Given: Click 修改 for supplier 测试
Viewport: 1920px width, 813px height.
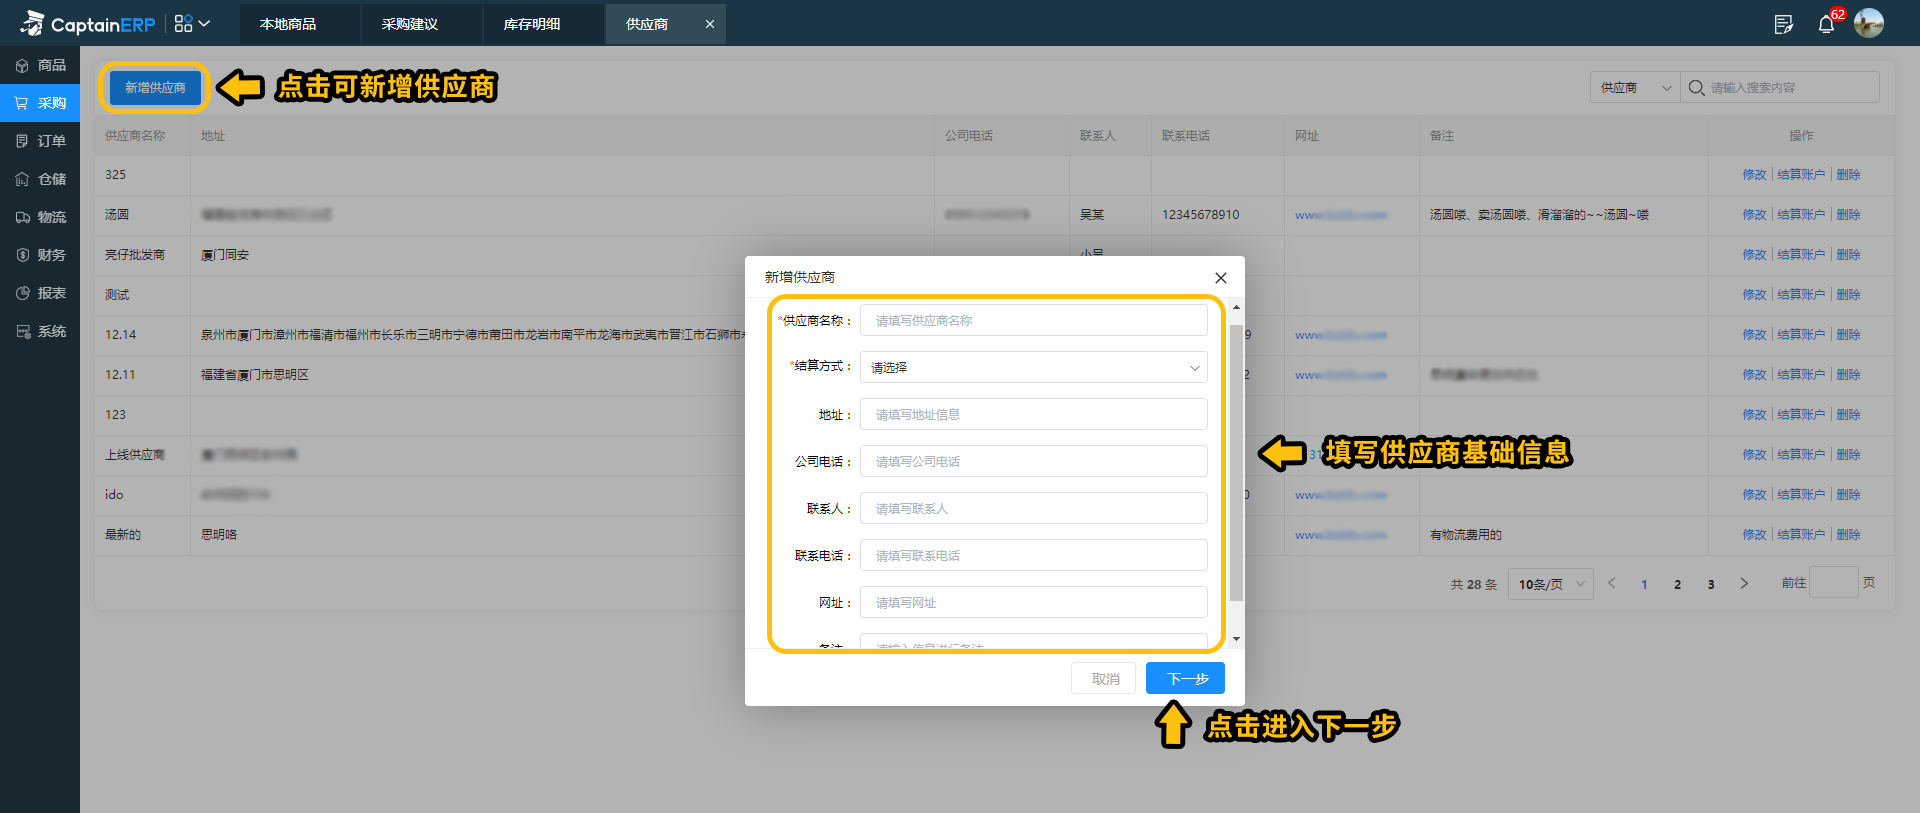Looking at the screenshot, I should 1754,295.
